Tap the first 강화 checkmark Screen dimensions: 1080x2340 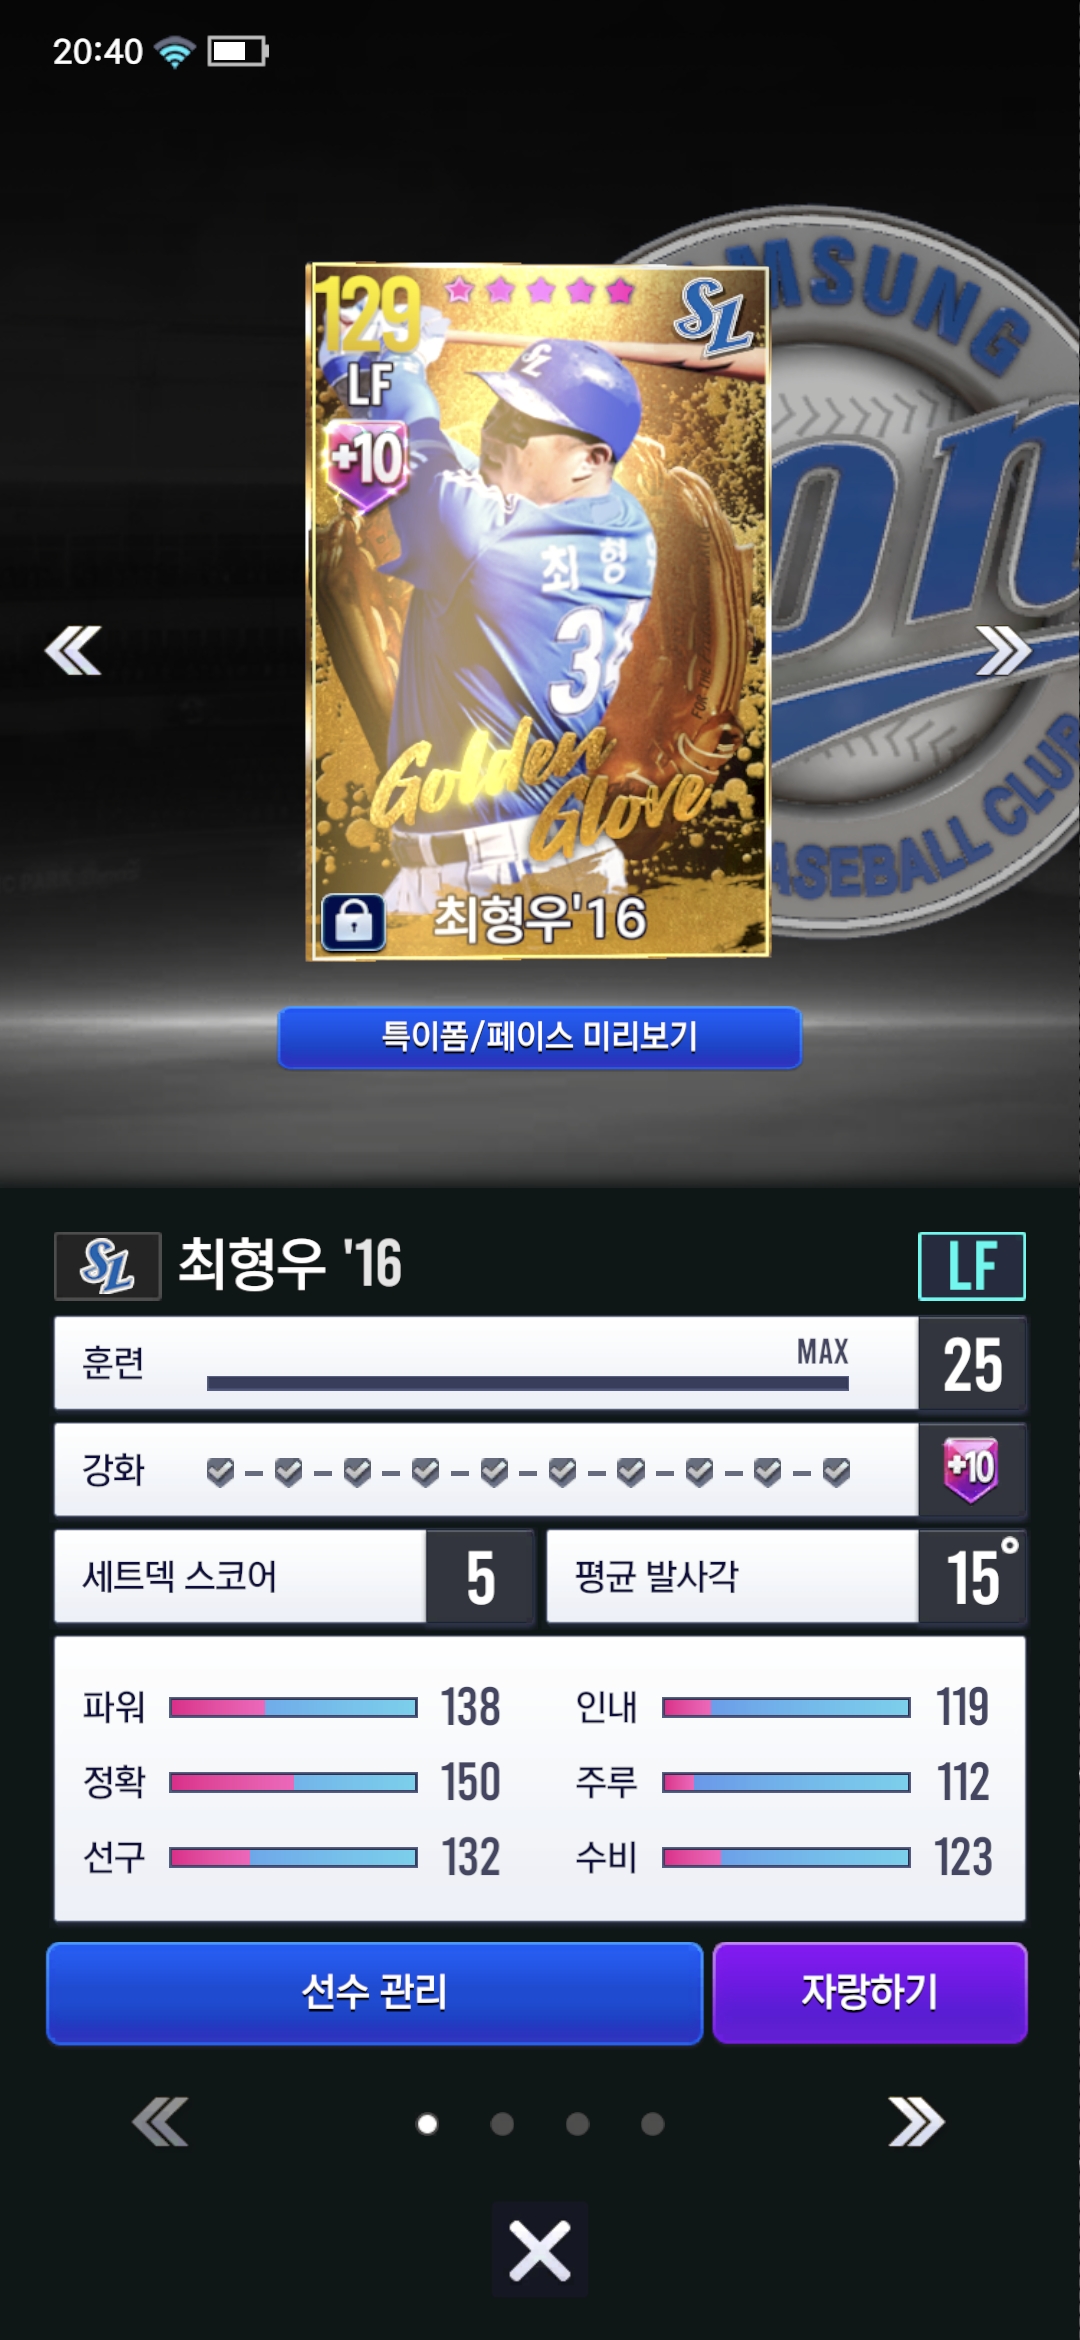click(x=220, y=1472)
